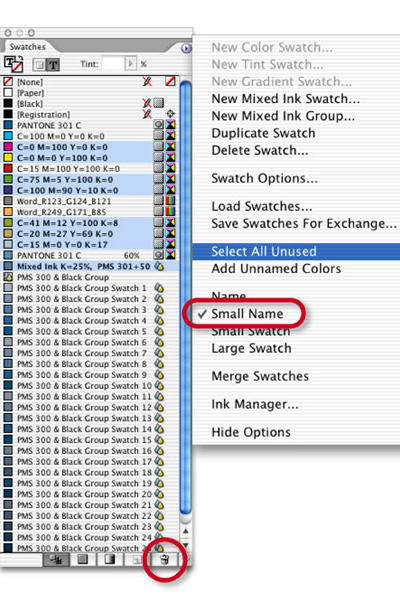Choose Load Swatches... menu item
Image resolution: width=400 pixels, height=594 pixels.
tap(262, 206)
